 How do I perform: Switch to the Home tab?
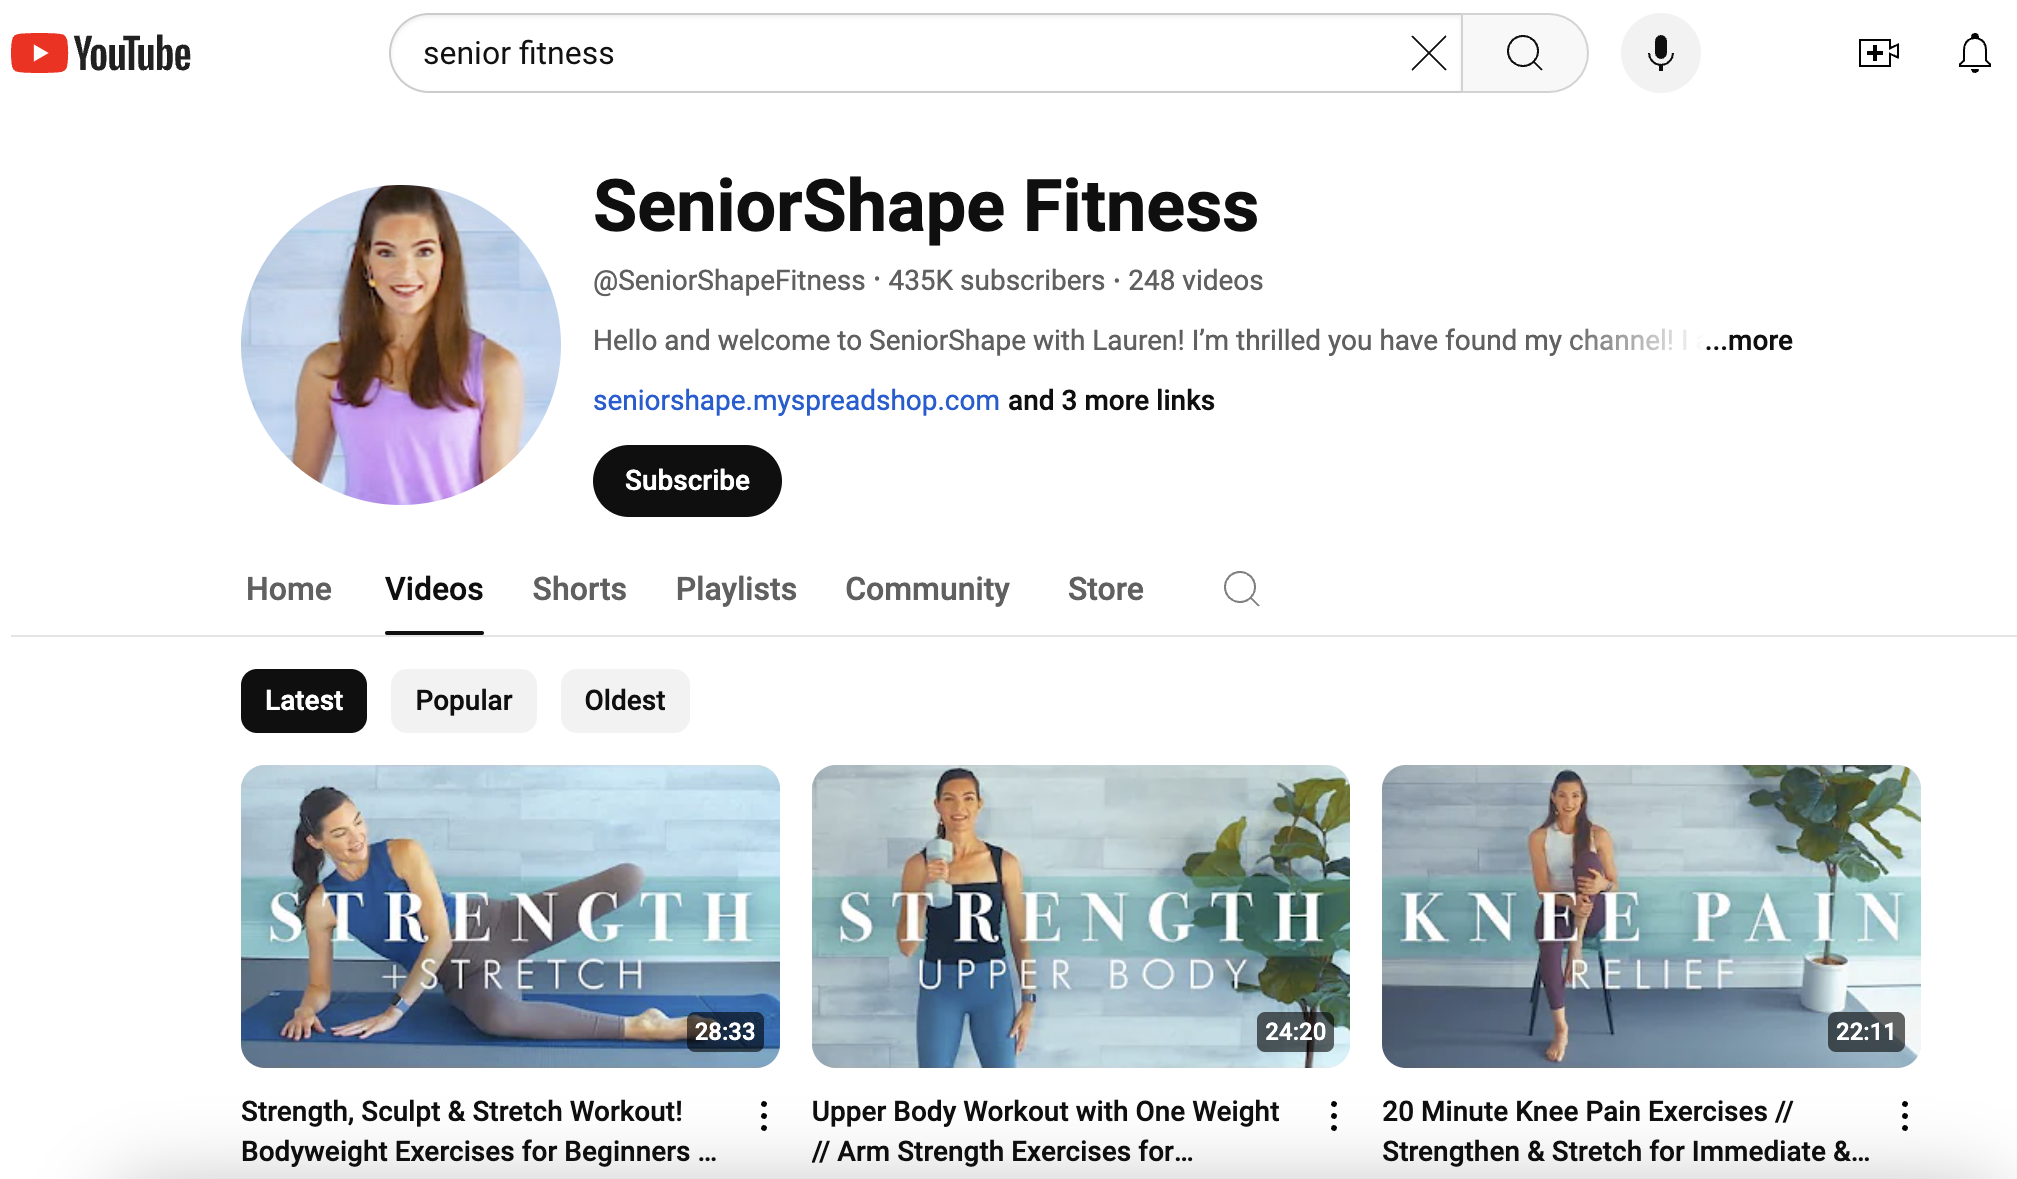tap(289, 589)
